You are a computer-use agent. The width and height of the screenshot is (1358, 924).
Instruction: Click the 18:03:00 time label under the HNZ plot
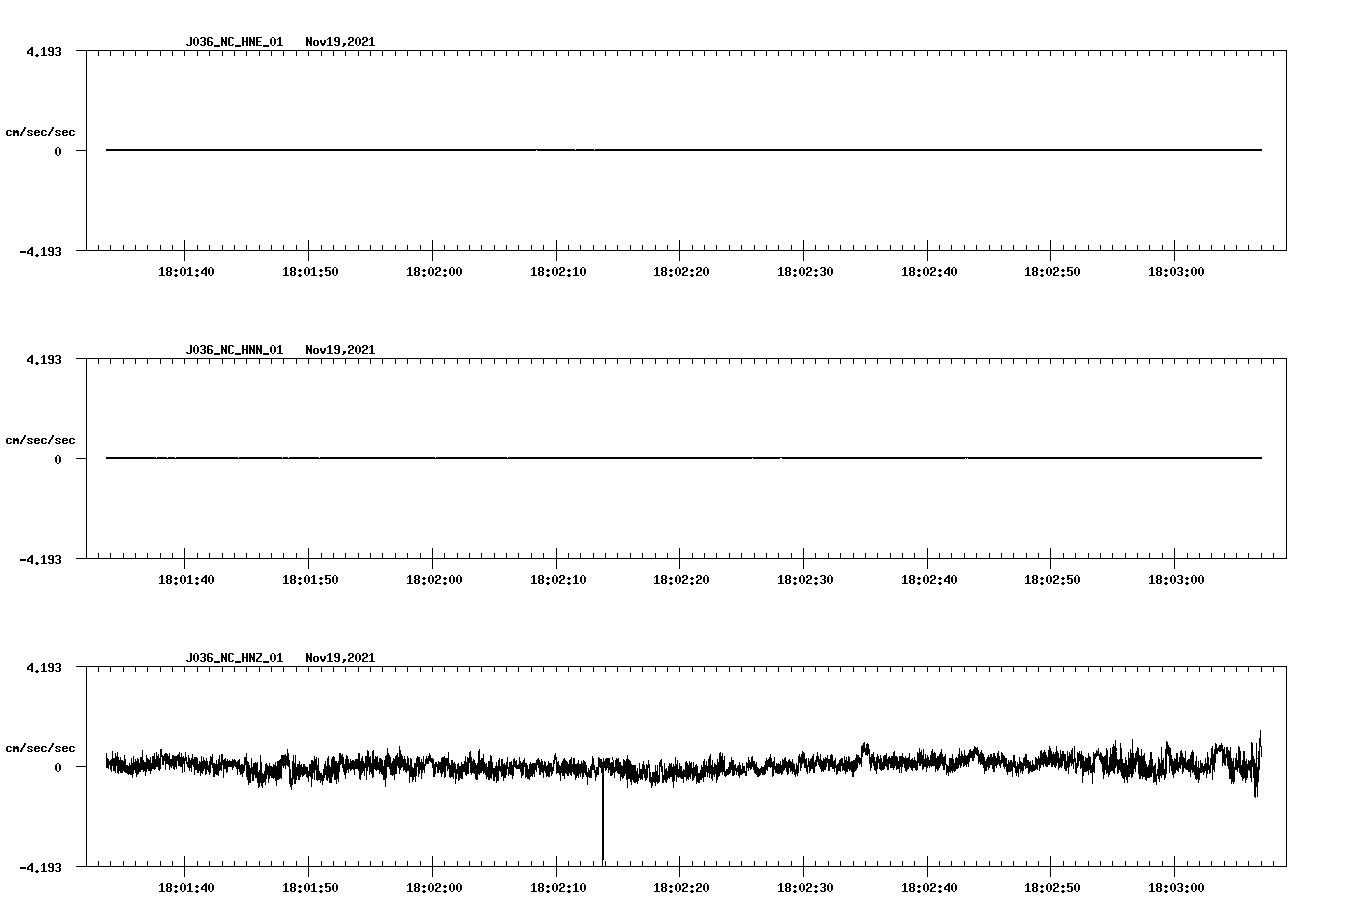pyautogui.click(x=1176, y=888)
